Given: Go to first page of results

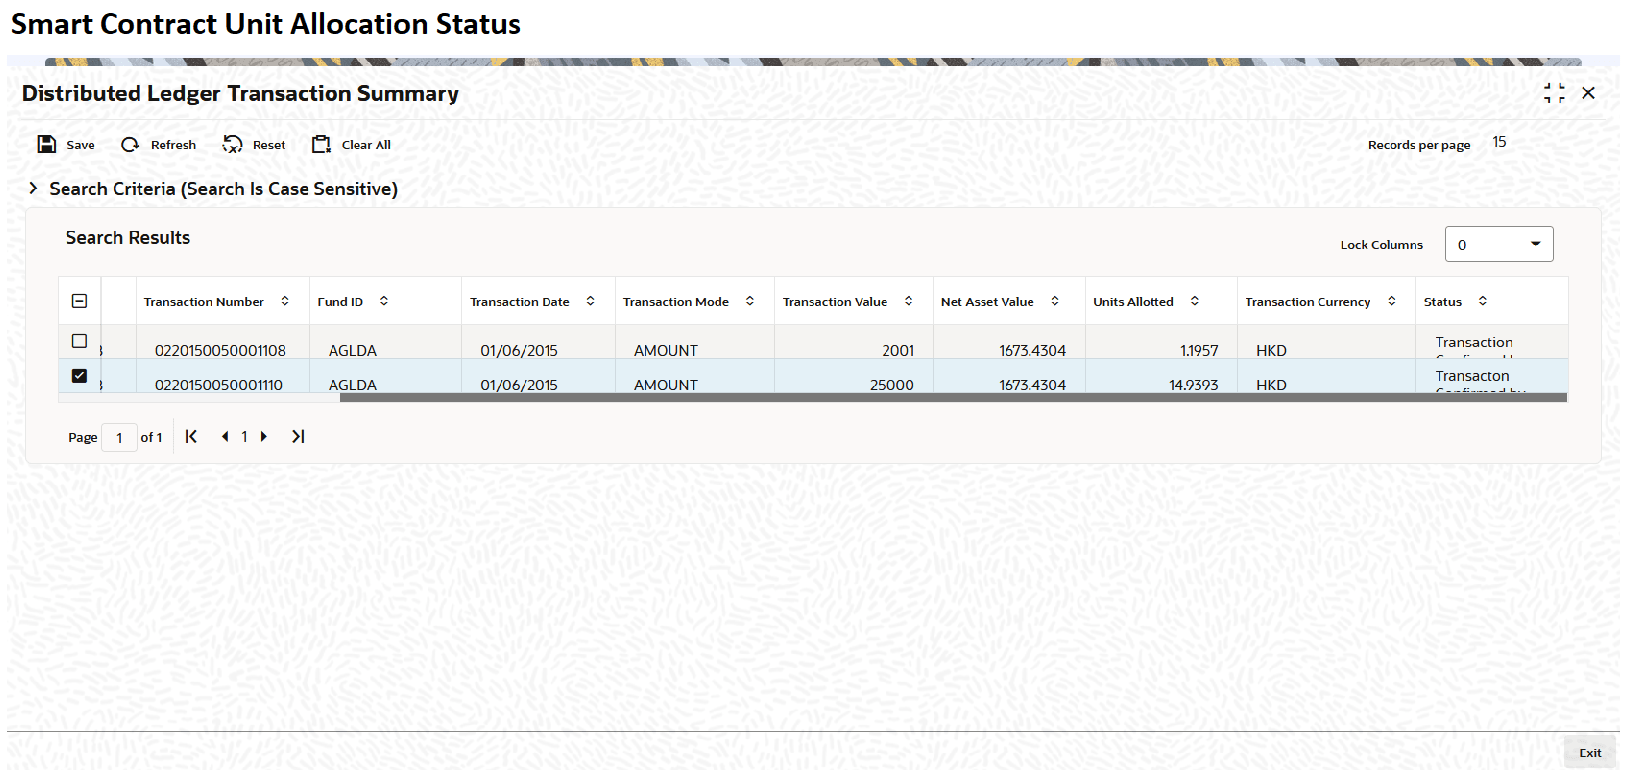Looking at the screenshot, I should coord(191,436).
